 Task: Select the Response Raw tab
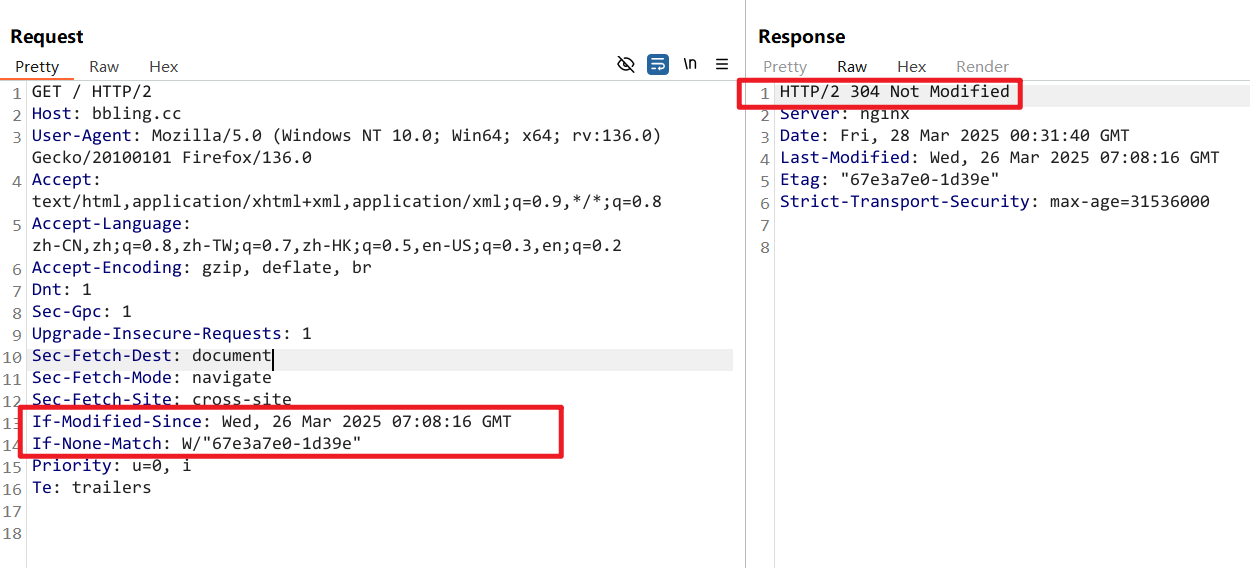pos(852,67)
